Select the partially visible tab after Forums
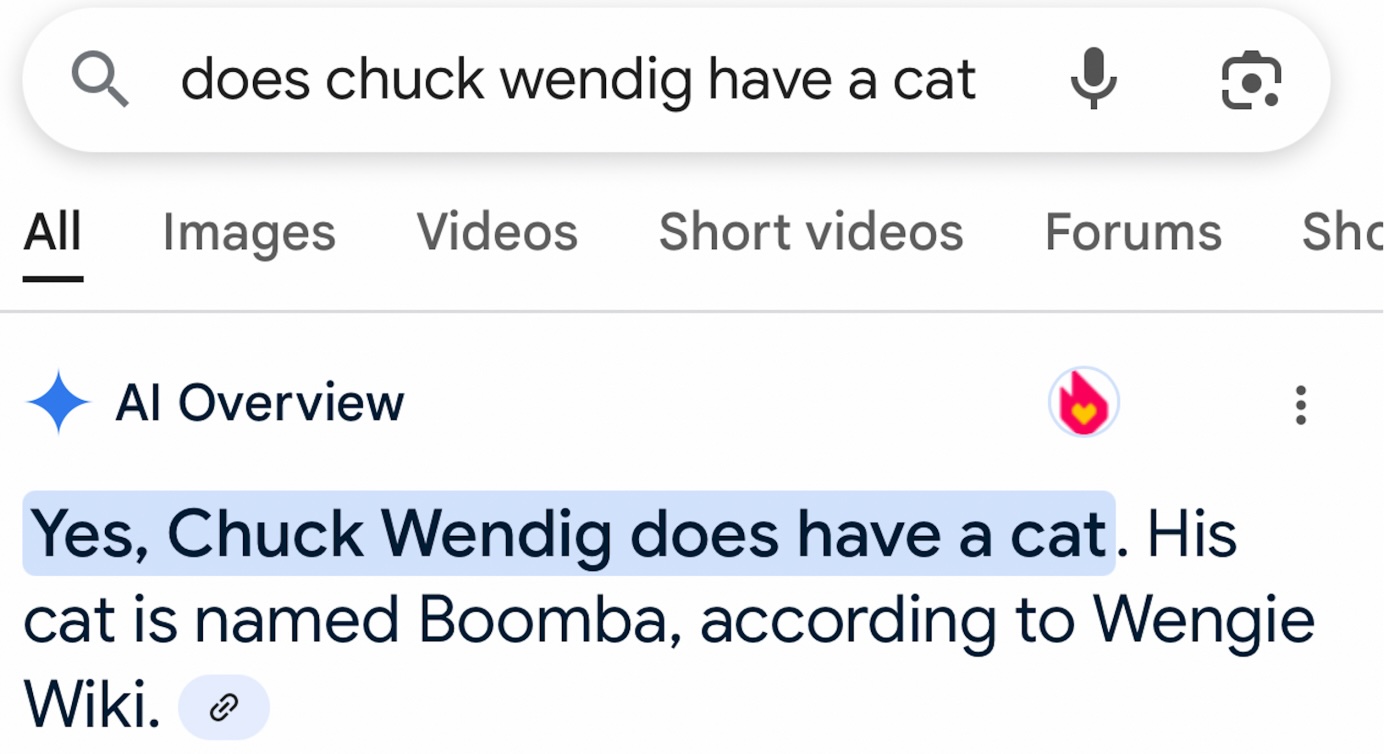Viewport: 1400px width, 754px height. pos(1345,233)
